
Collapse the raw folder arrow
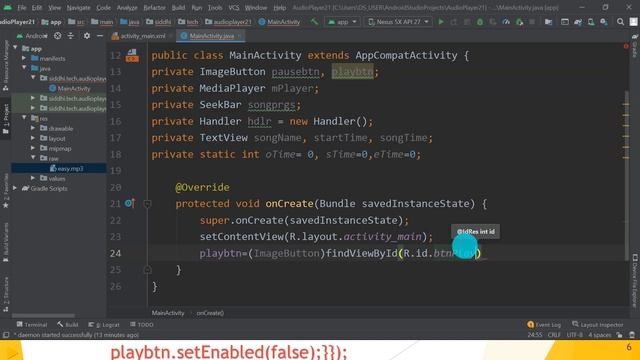33,158
